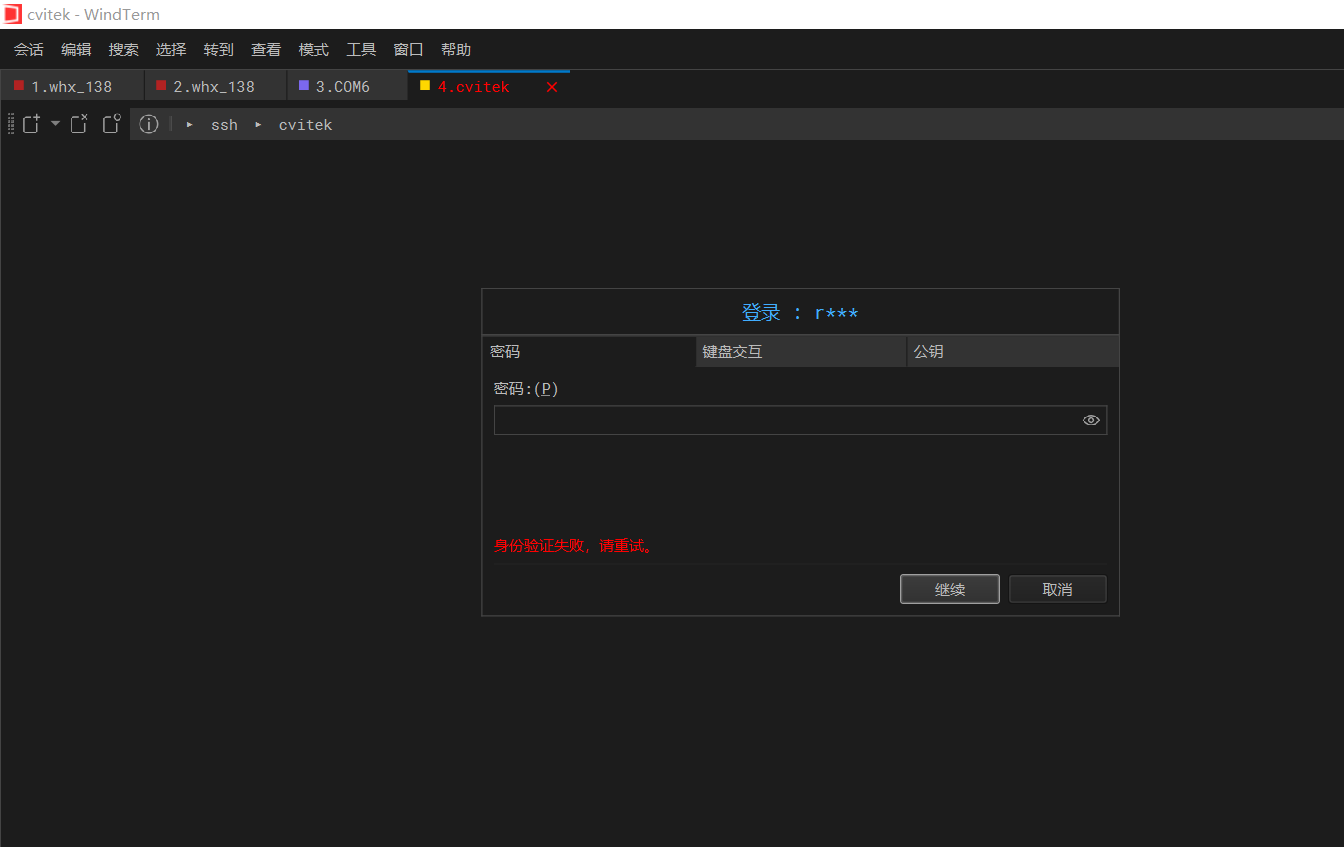Image resolution: width=1344 pixels, height=847 pixels.
Task: Click the 继续 button to retry login
Action: click(949, 588)
